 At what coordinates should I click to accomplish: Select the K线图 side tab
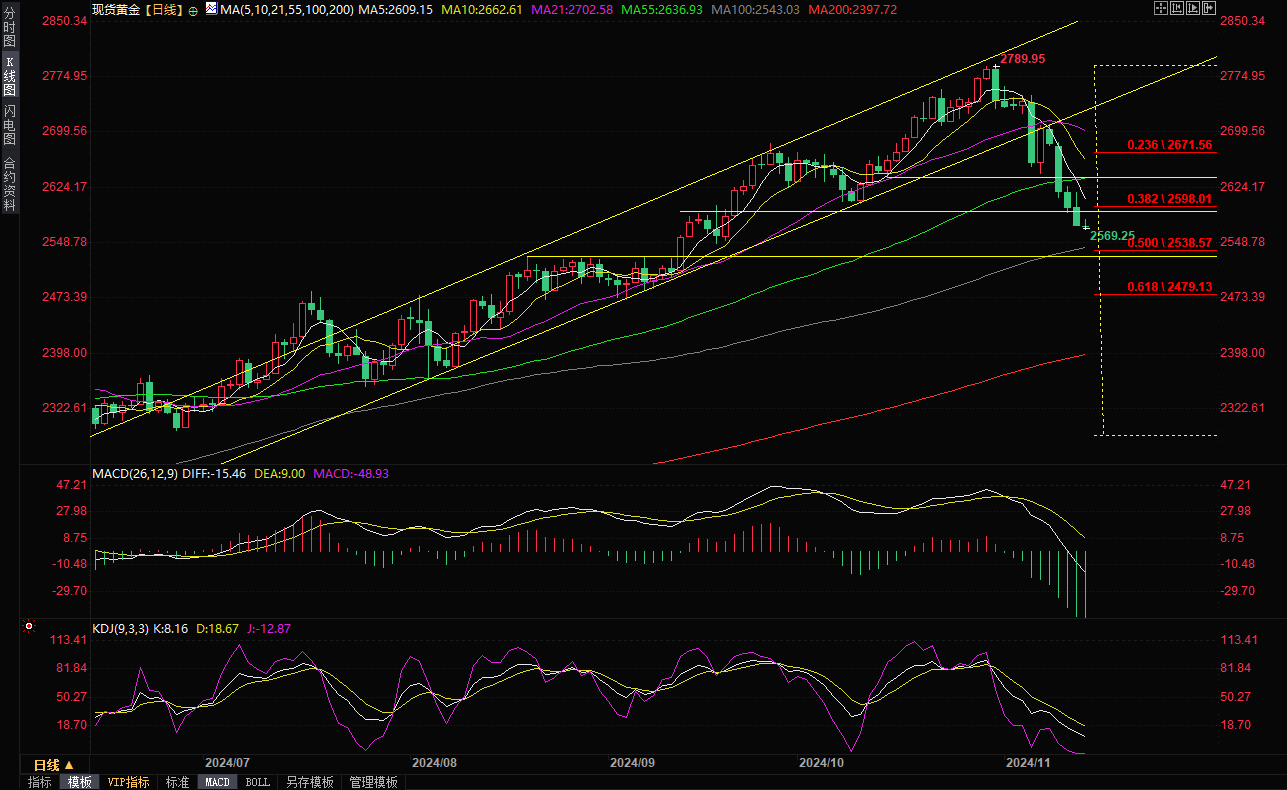tap(9, 77)
